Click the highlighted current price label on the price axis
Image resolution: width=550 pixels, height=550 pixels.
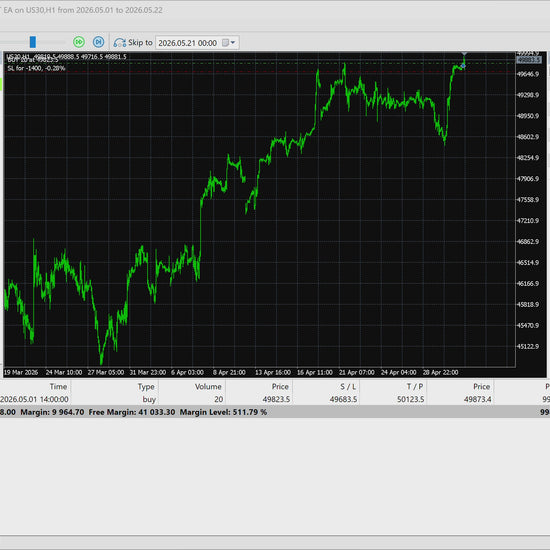529,60
